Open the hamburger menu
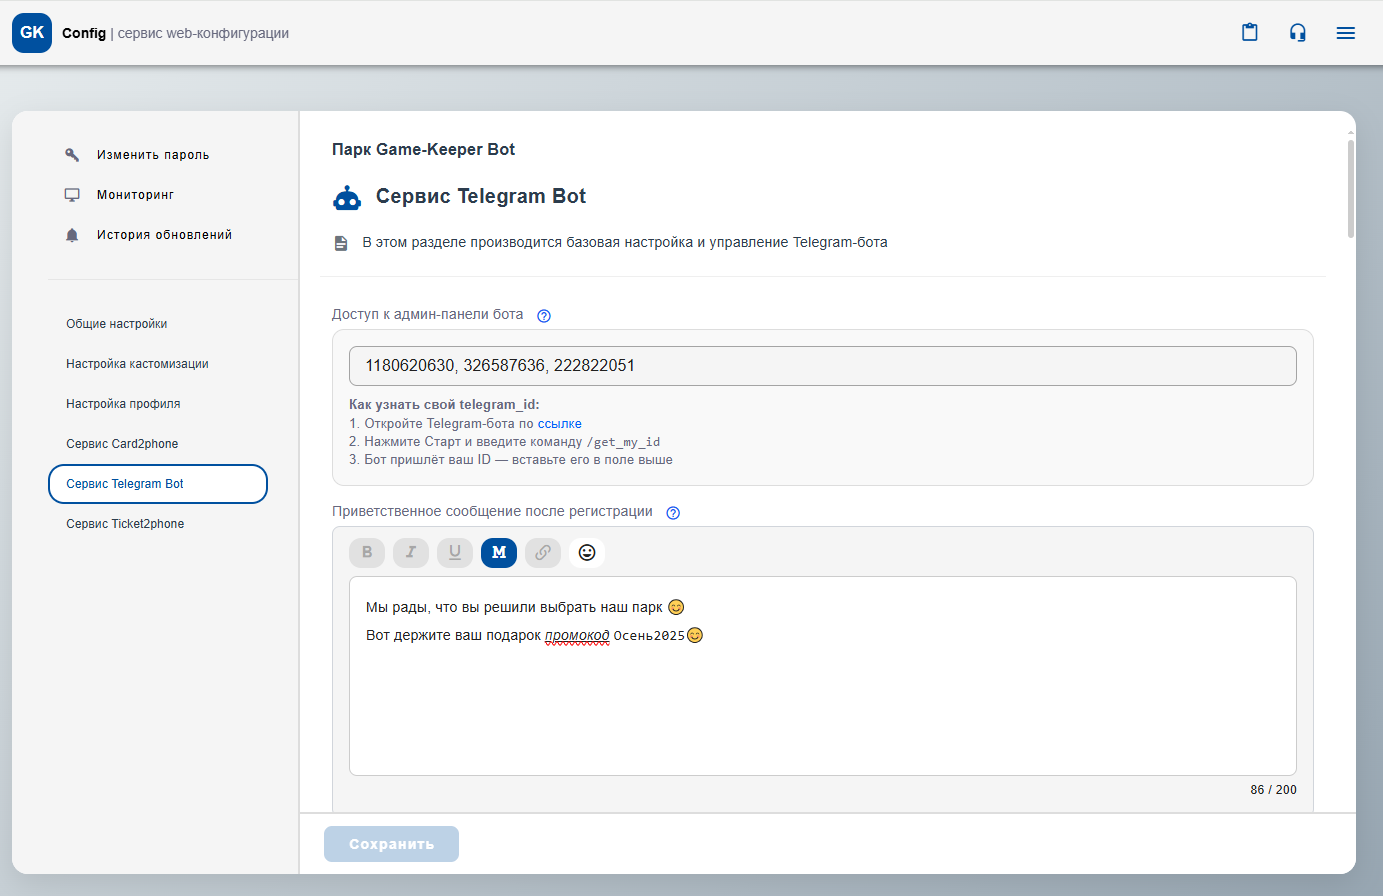This screenshot has height=896, width=1383. [x=1345, y=33]
